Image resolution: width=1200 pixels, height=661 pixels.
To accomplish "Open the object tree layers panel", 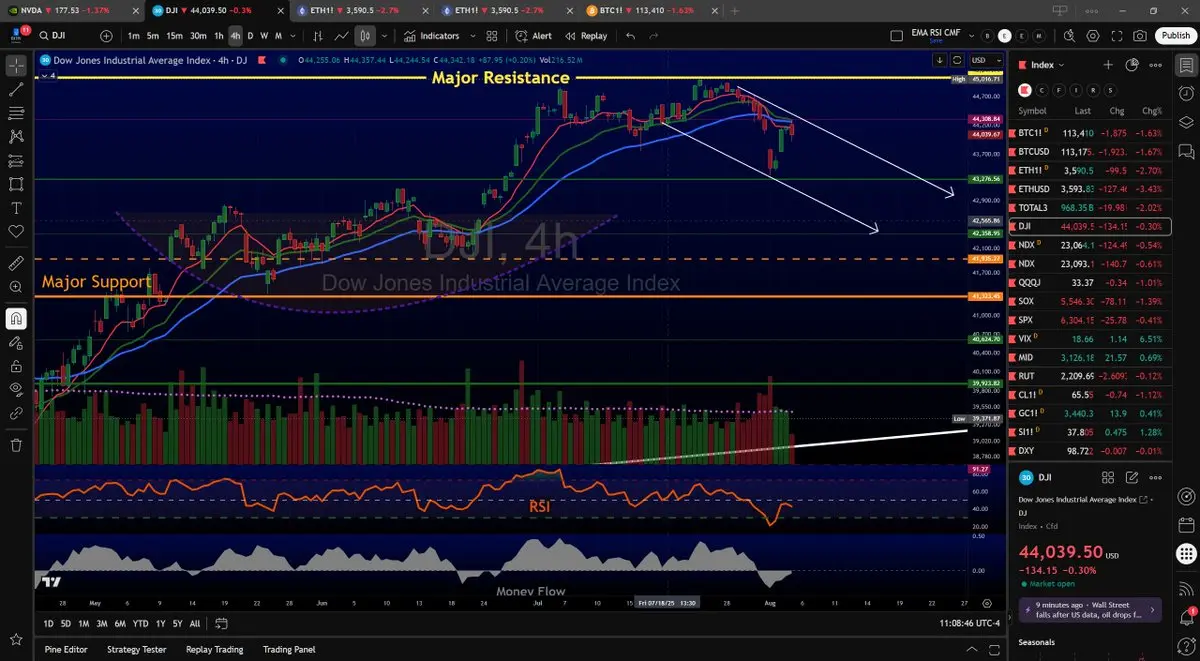I will coord(1186,122).
